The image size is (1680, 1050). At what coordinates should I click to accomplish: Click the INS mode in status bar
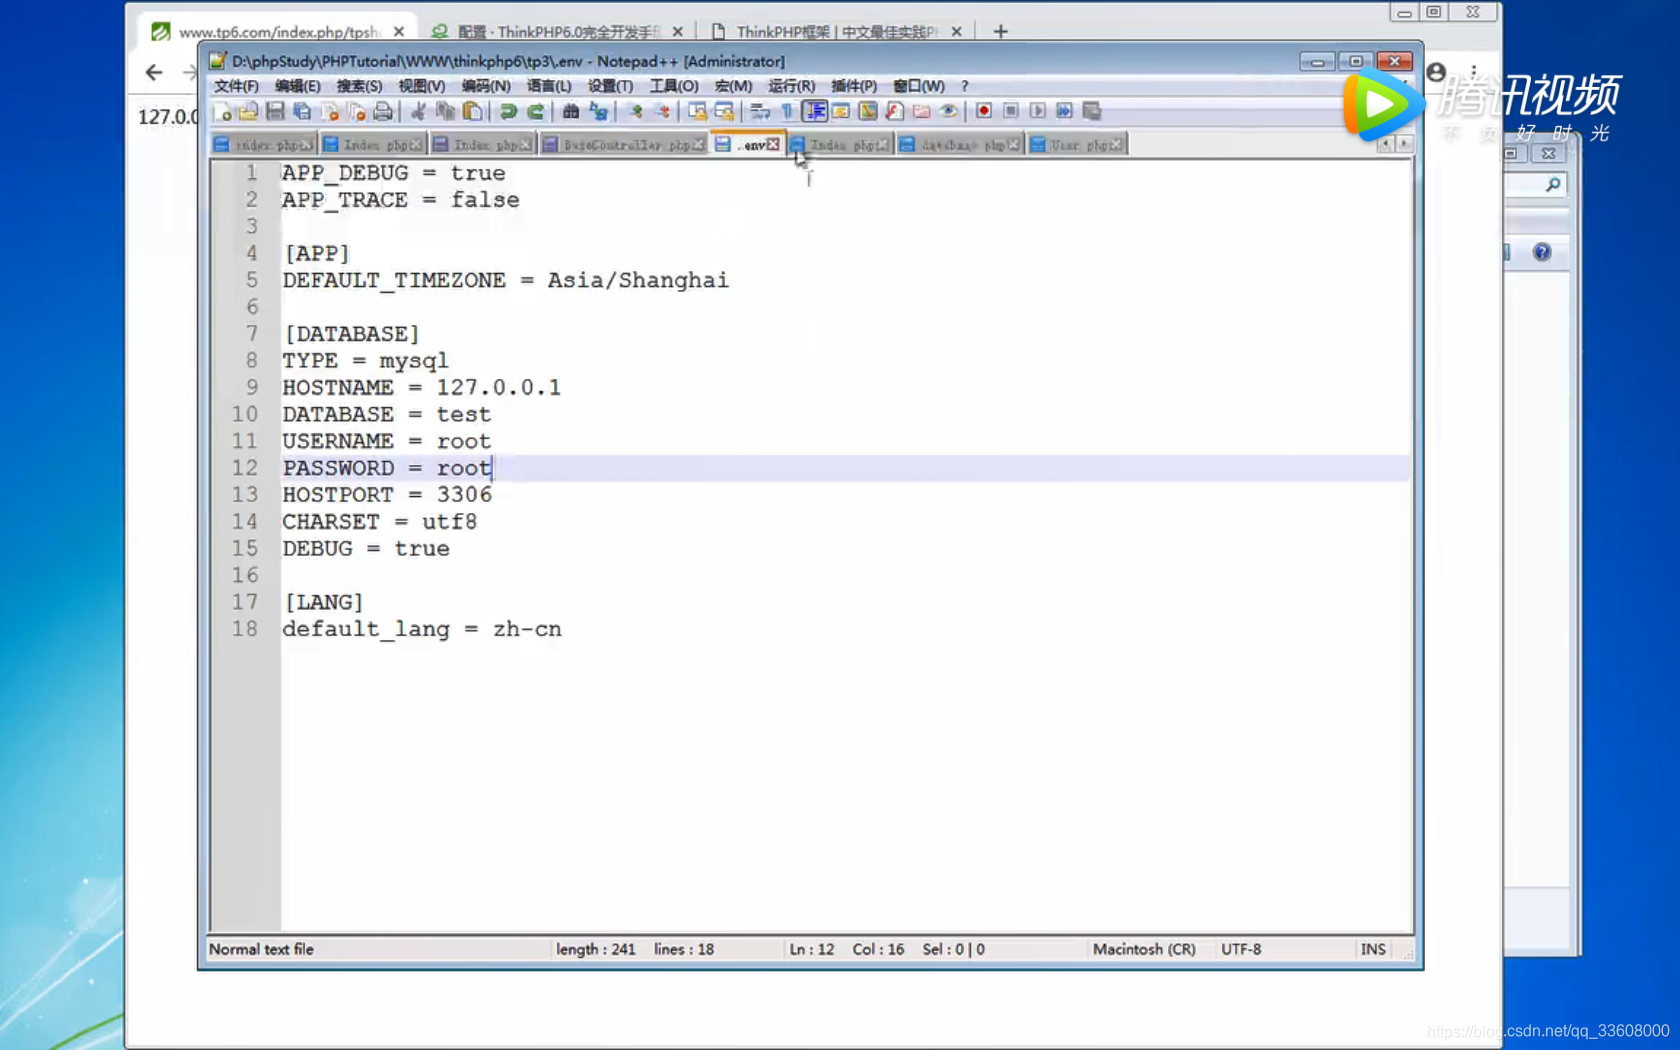click(x=1373, y=949)
